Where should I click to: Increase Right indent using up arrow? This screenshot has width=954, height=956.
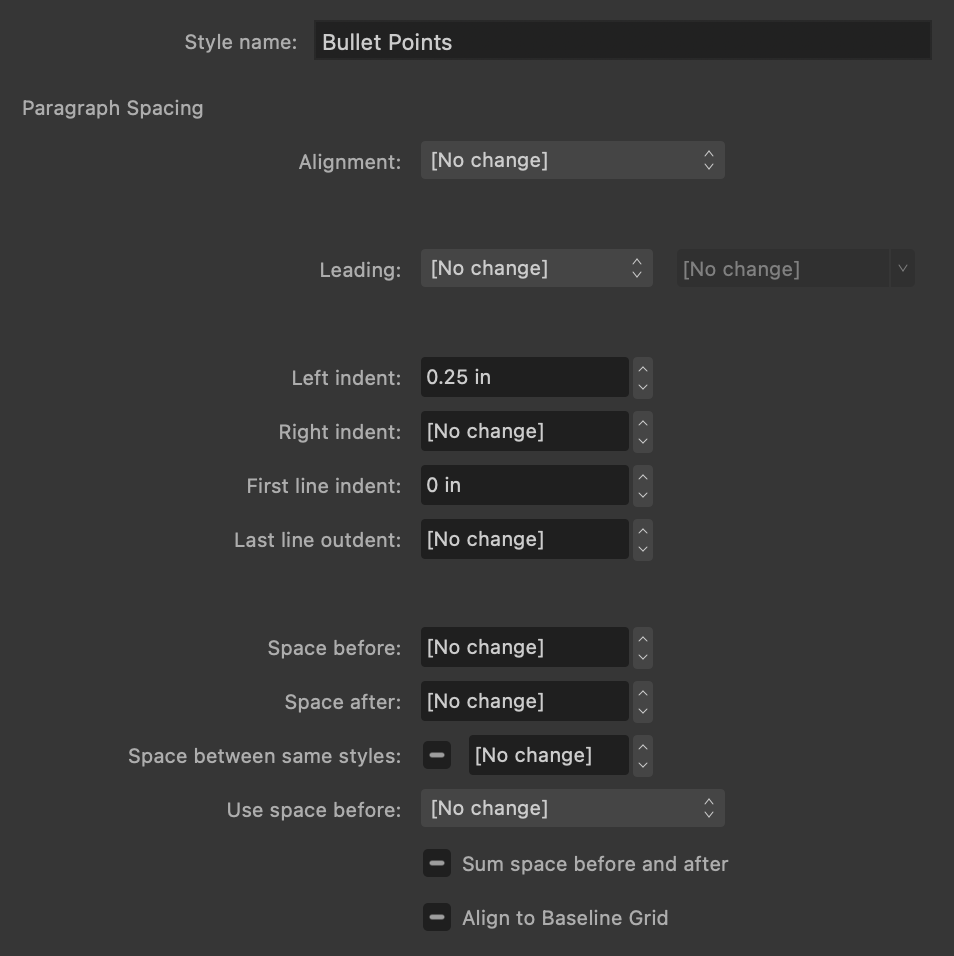(643, 422)
